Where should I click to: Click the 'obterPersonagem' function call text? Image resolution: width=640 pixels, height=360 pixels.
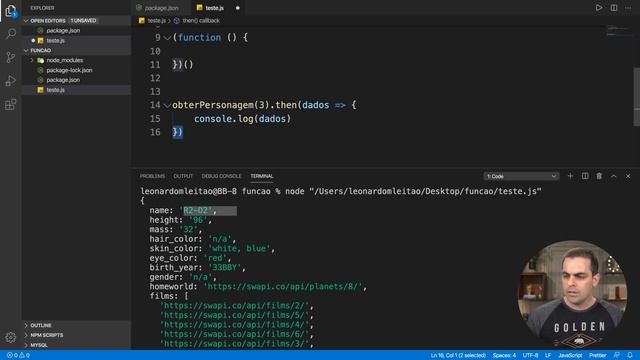(213, 105)
